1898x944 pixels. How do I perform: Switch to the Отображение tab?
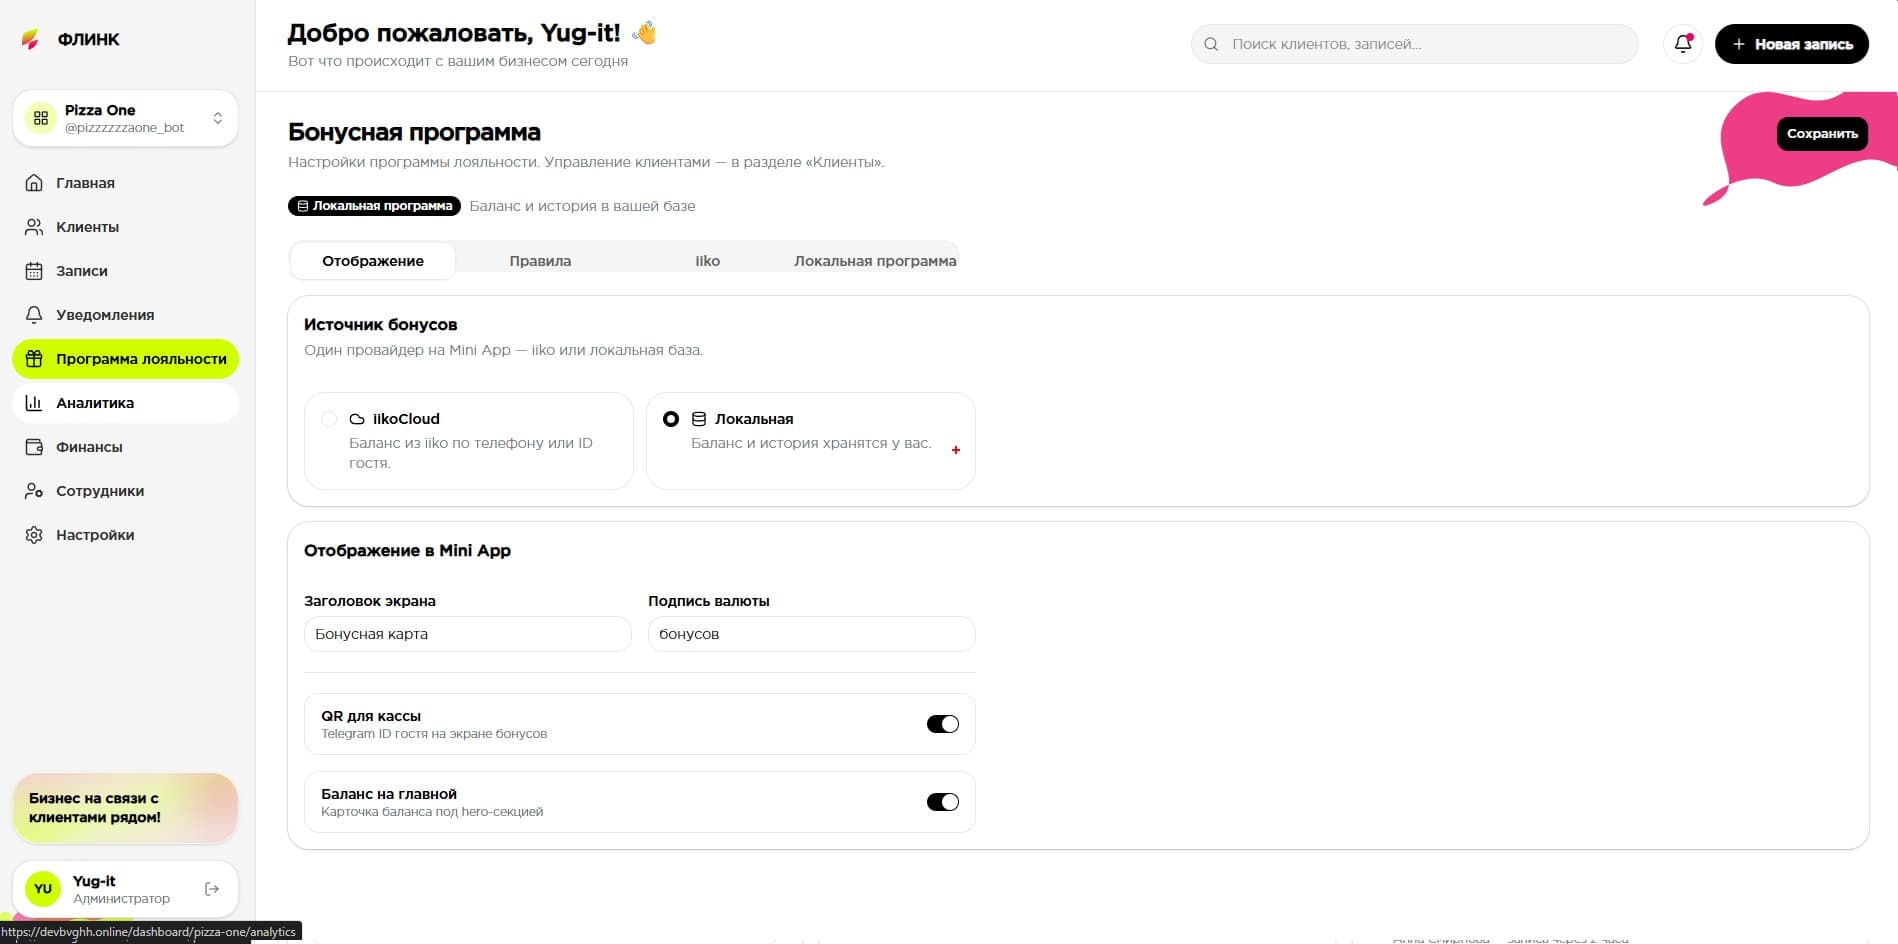tap(373, 261)
